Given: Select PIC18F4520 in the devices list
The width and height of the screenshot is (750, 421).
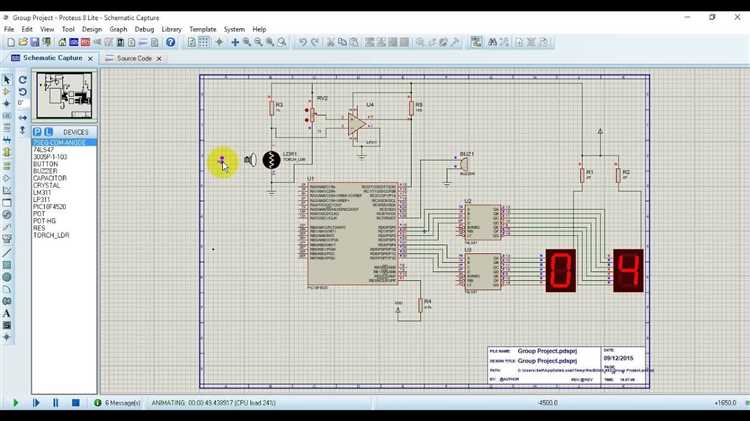Looking at the screenshot, I should point(49,207).
